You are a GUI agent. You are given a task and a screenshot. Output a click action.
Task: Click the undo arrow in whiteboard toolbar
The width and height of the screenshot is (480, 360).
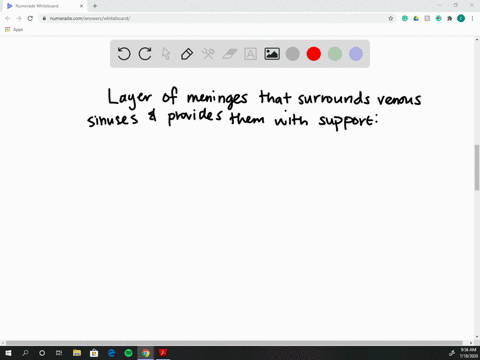[x=124, y=54]
